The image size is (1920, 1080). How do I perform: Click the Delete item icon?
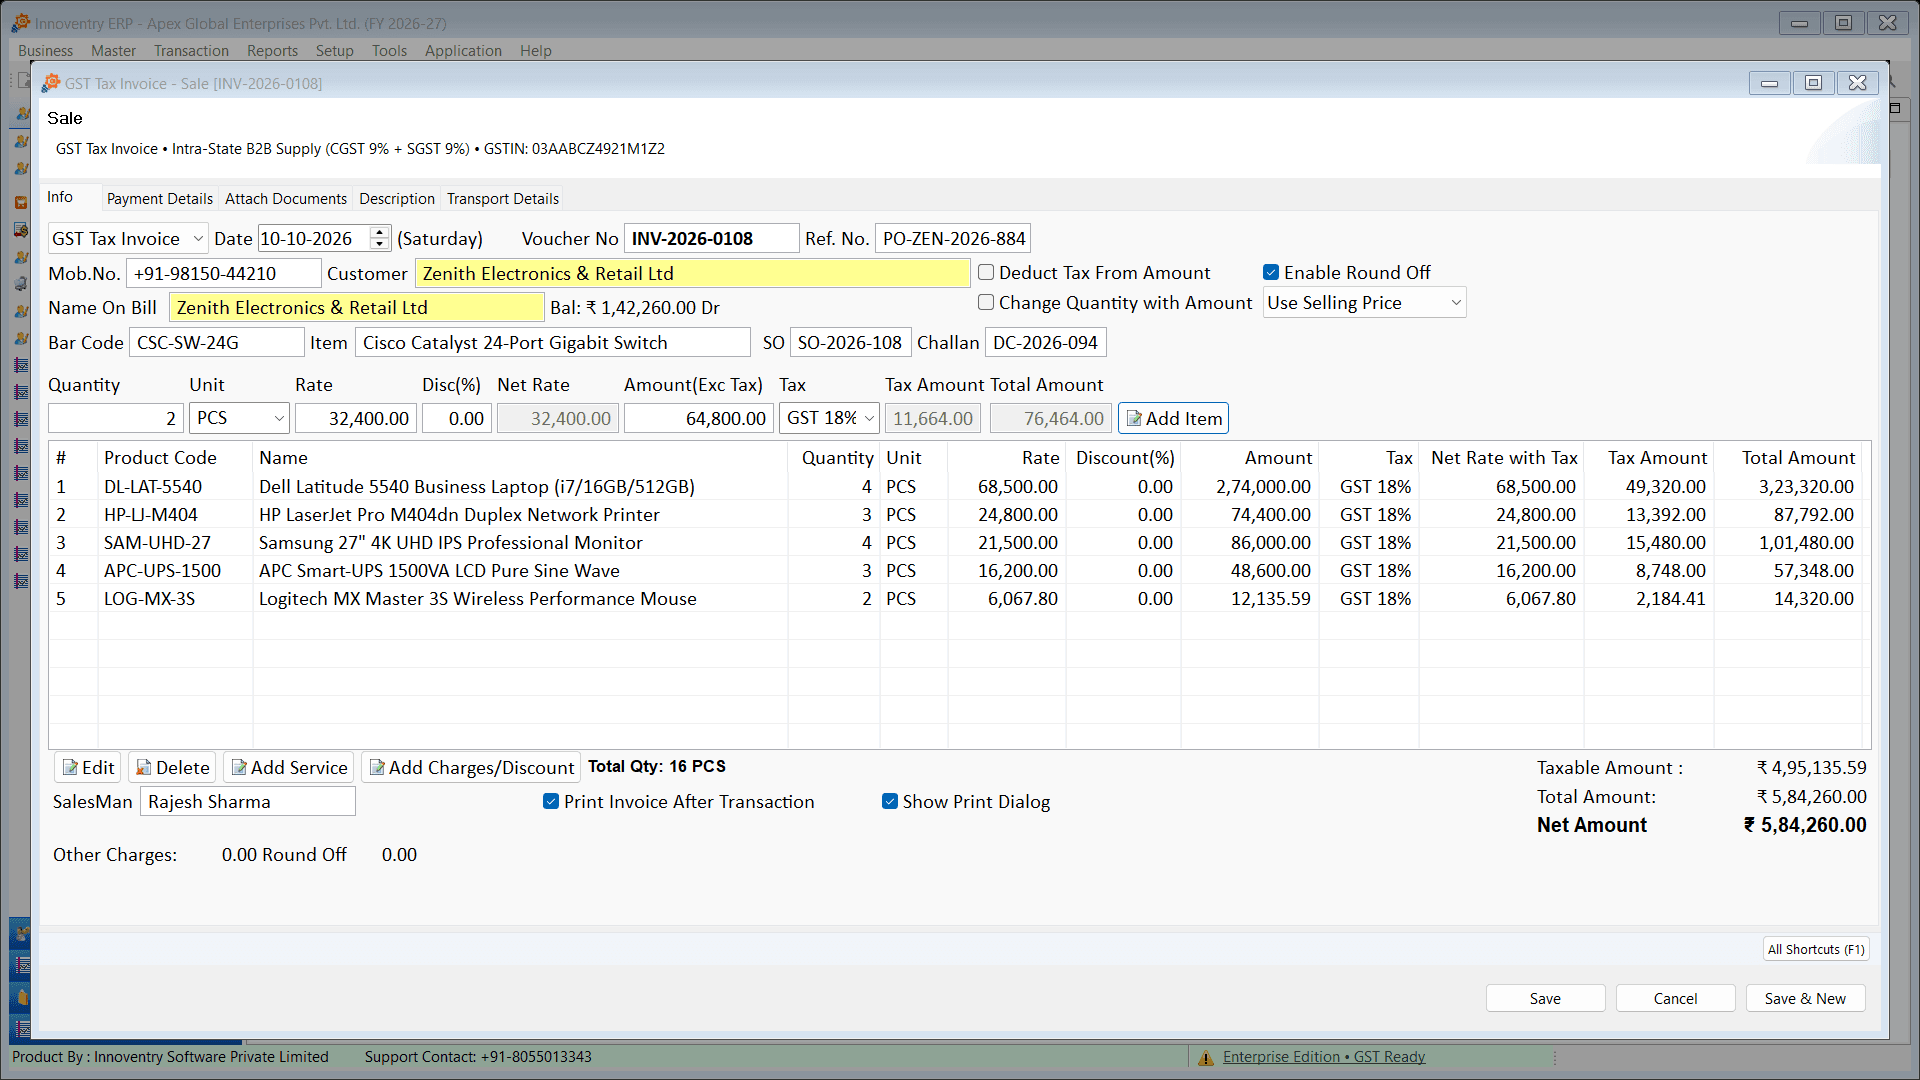click(144, 768)
